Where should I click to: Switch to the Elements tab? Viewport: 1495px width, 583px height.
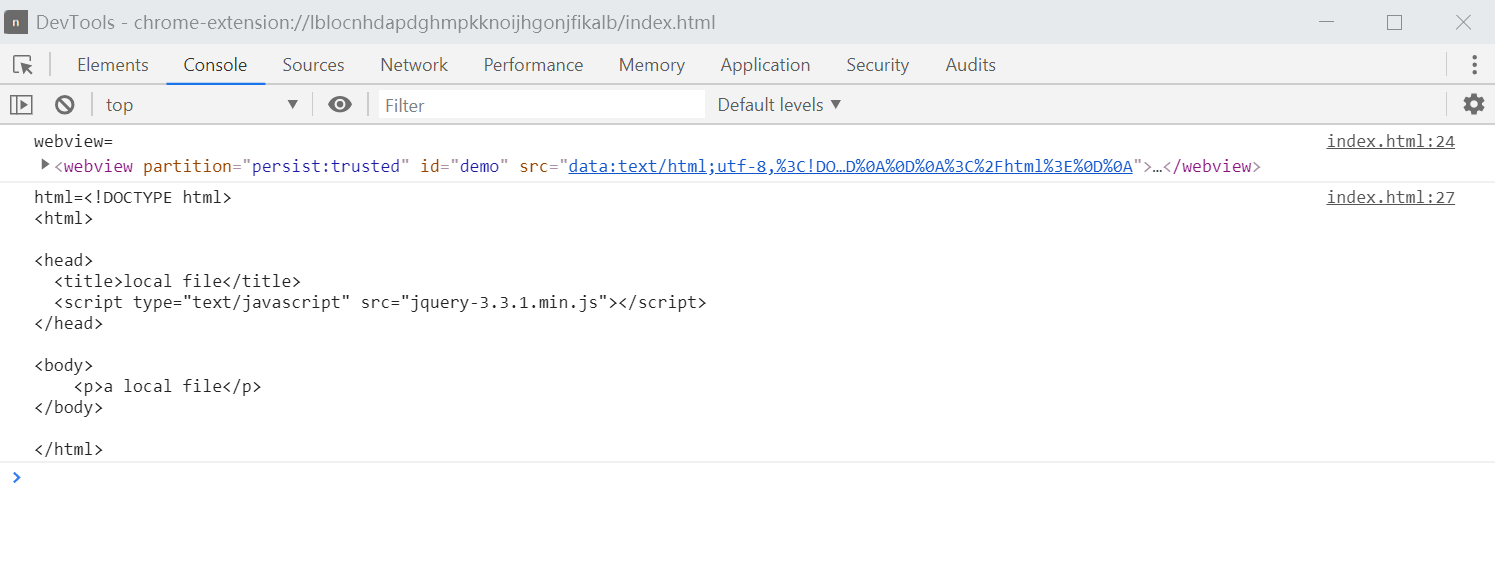(112, 64)
